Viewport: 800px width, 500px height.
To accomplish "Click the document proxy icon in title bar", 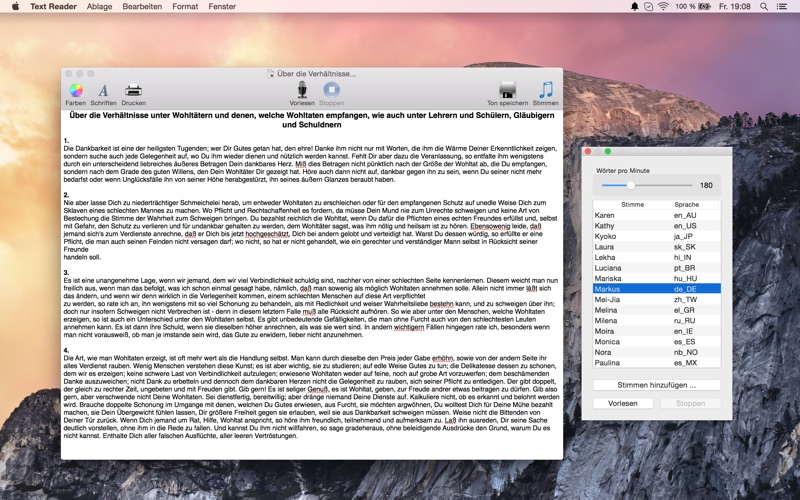I will [x=270, y=73].
